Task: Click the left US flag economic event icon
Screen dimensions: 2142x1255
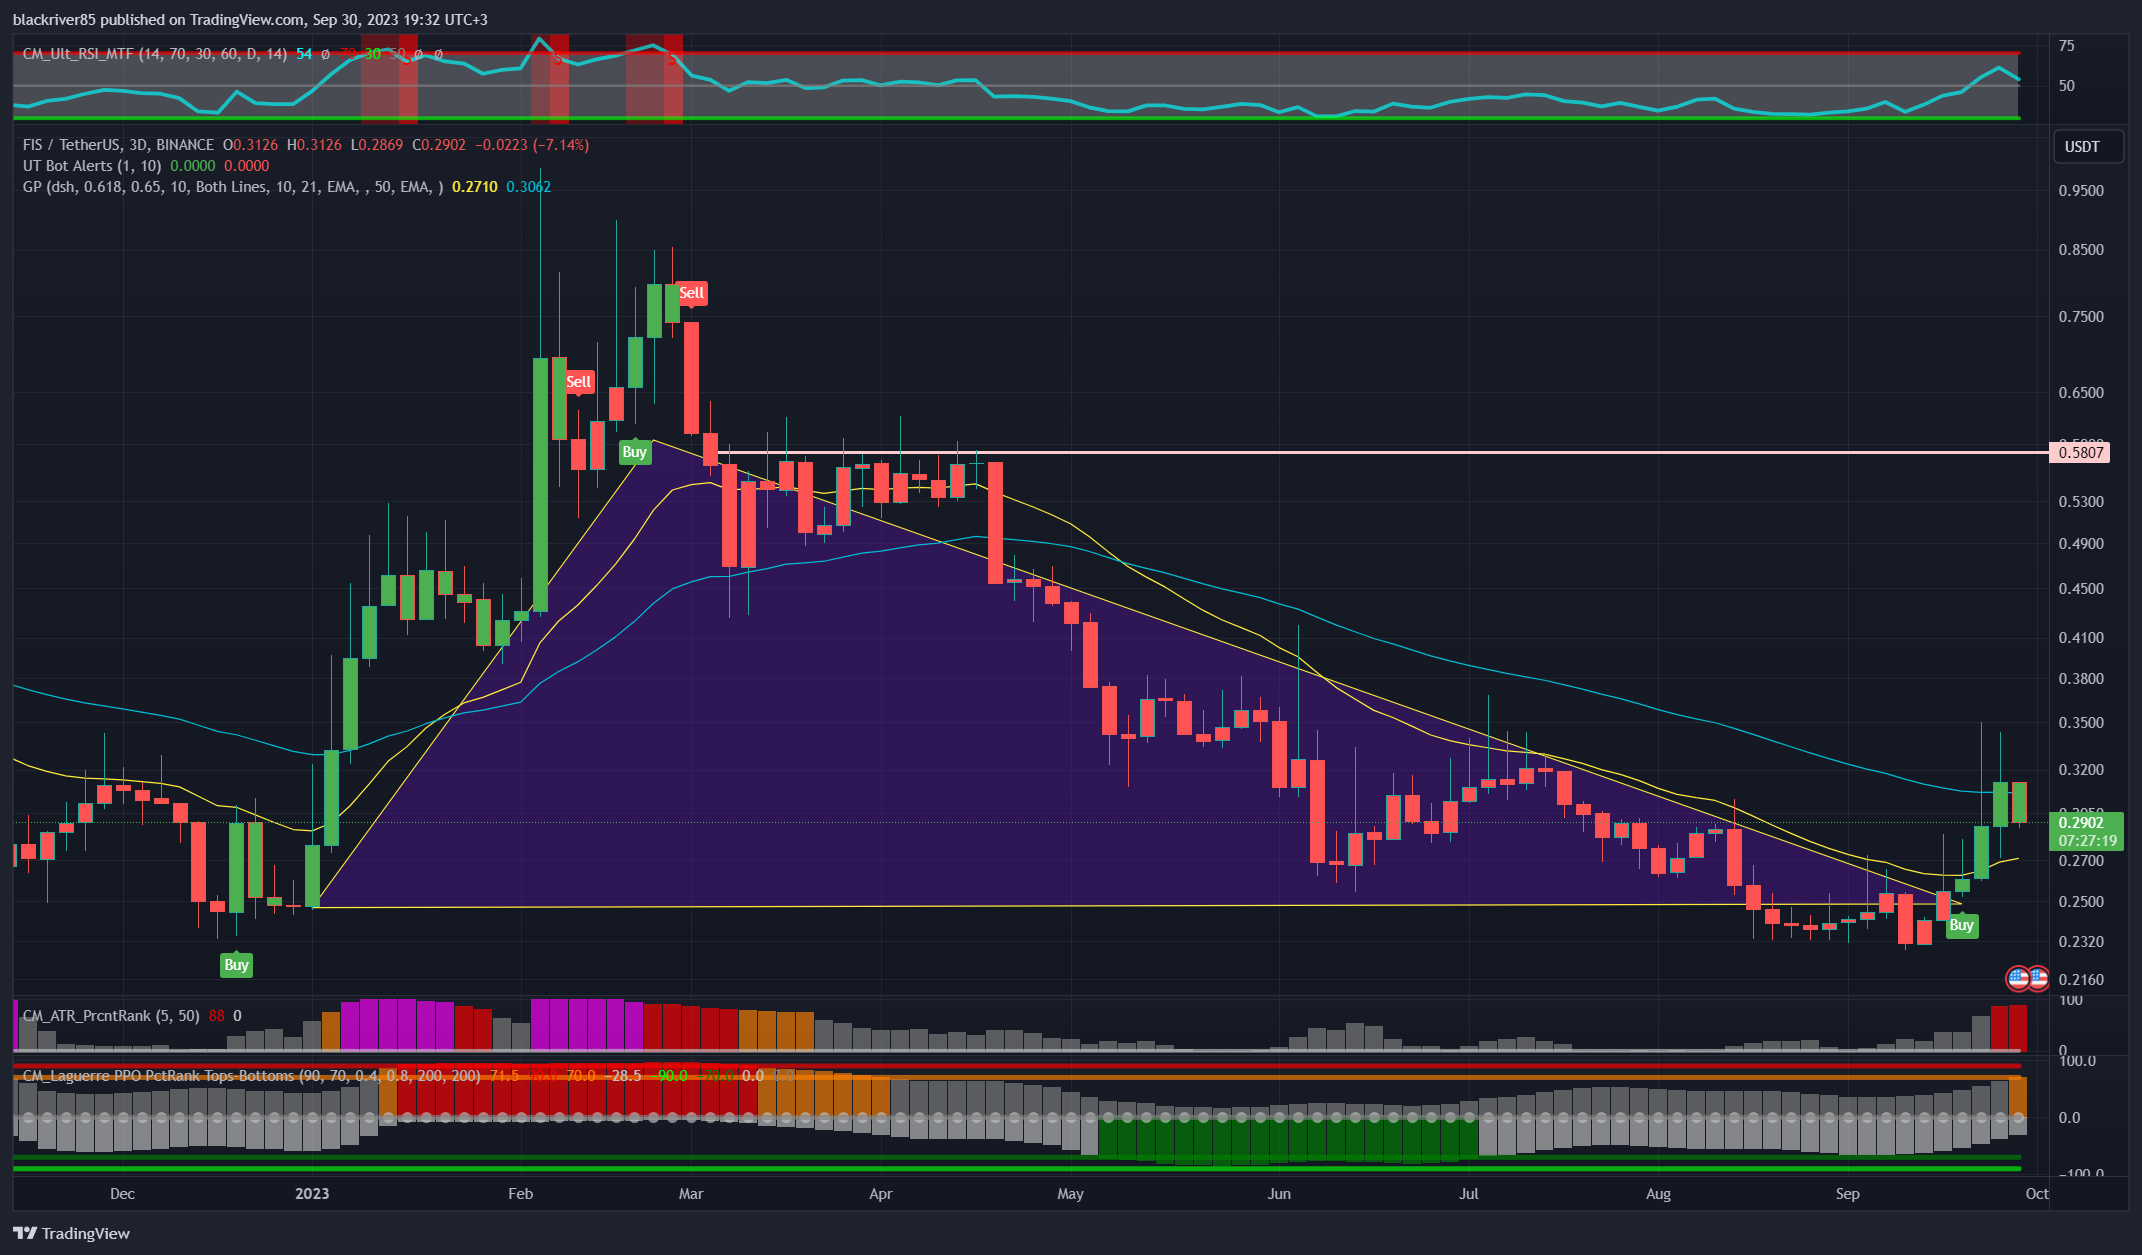Action: [x=2018, y=978]
